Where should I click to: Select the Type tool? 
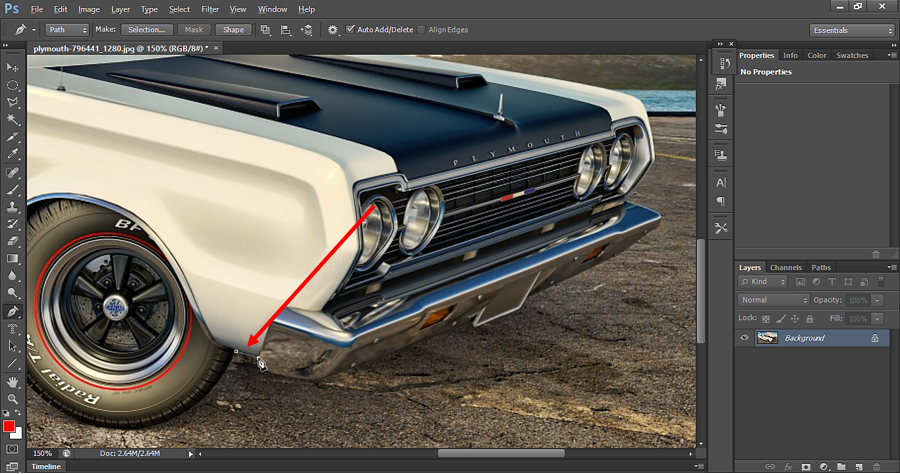coord(12,329)
